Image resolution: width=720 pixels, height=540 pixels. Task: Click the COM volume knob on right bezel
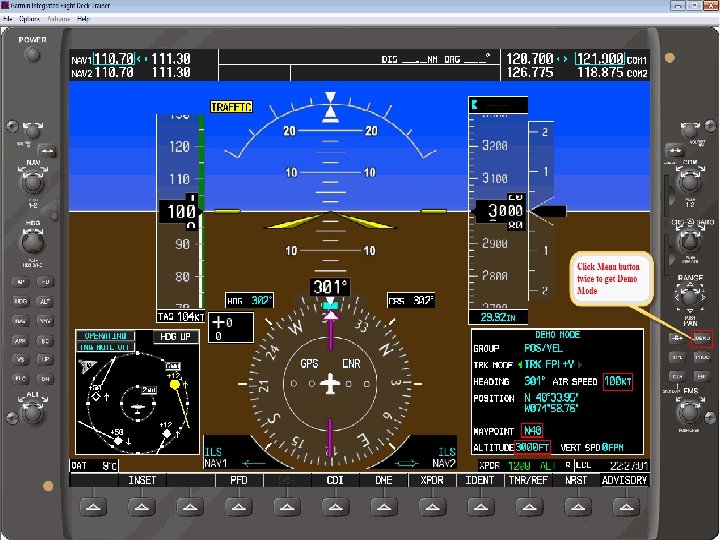pyautogui.click(x=690, y=130)
